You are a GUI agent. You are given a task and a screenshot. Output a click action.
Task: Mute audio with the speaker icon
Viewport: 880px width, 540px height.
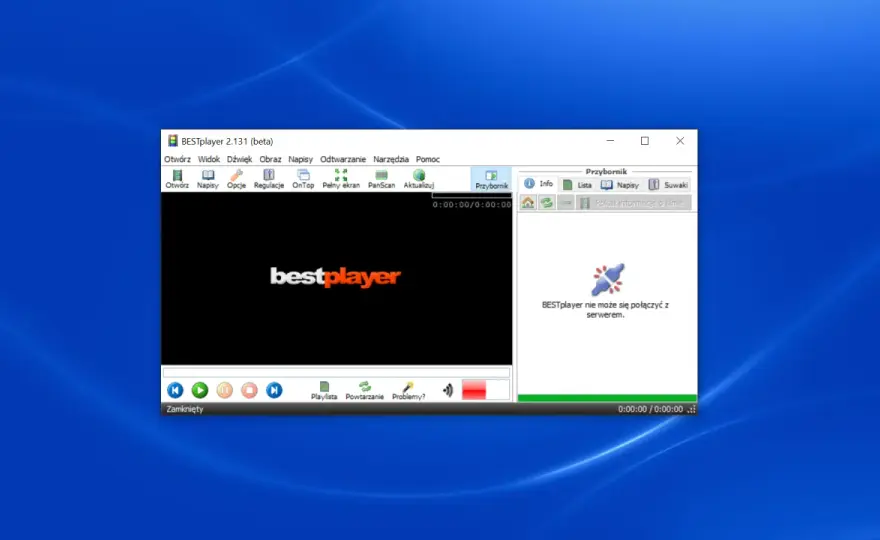click(447, 390)
